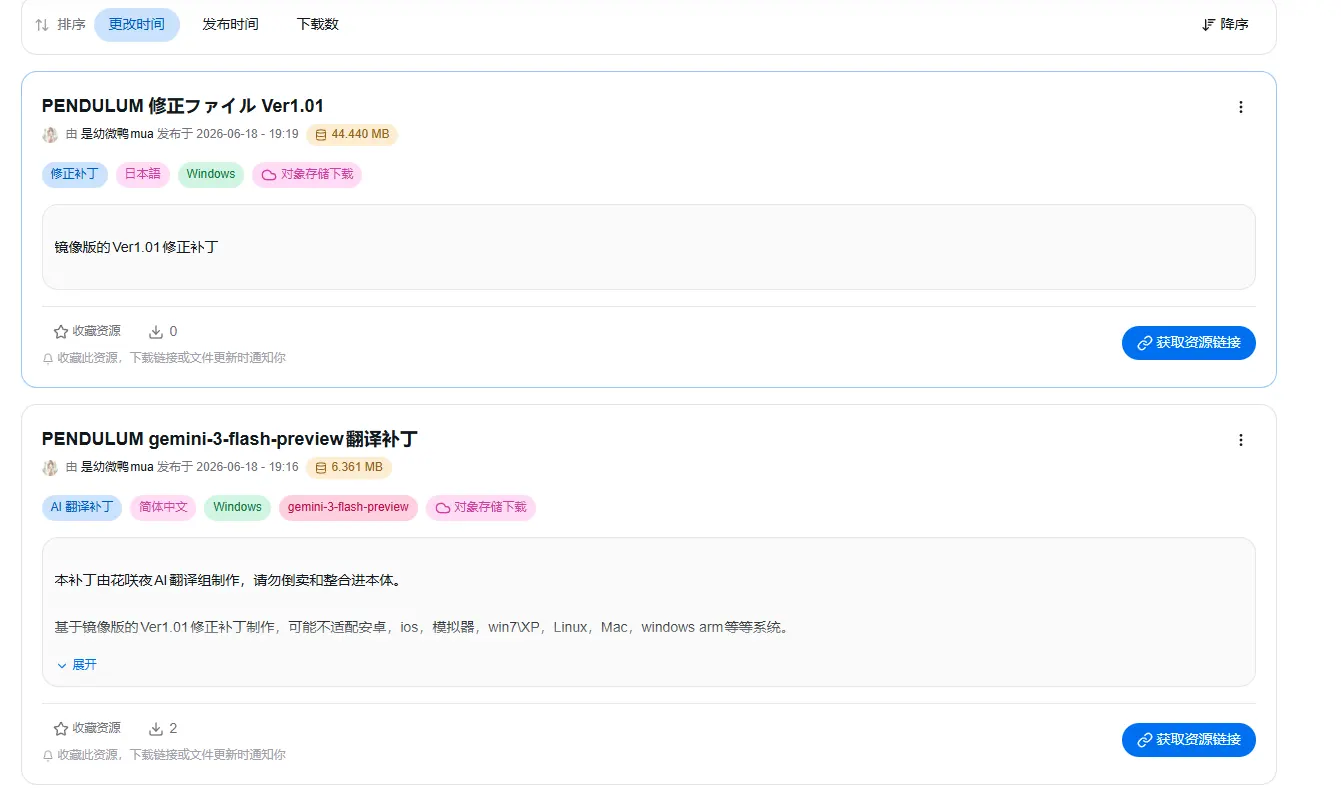Expand description with 展开
The width and height of the screenshot is (1341, 802).
tap(77, 665)
